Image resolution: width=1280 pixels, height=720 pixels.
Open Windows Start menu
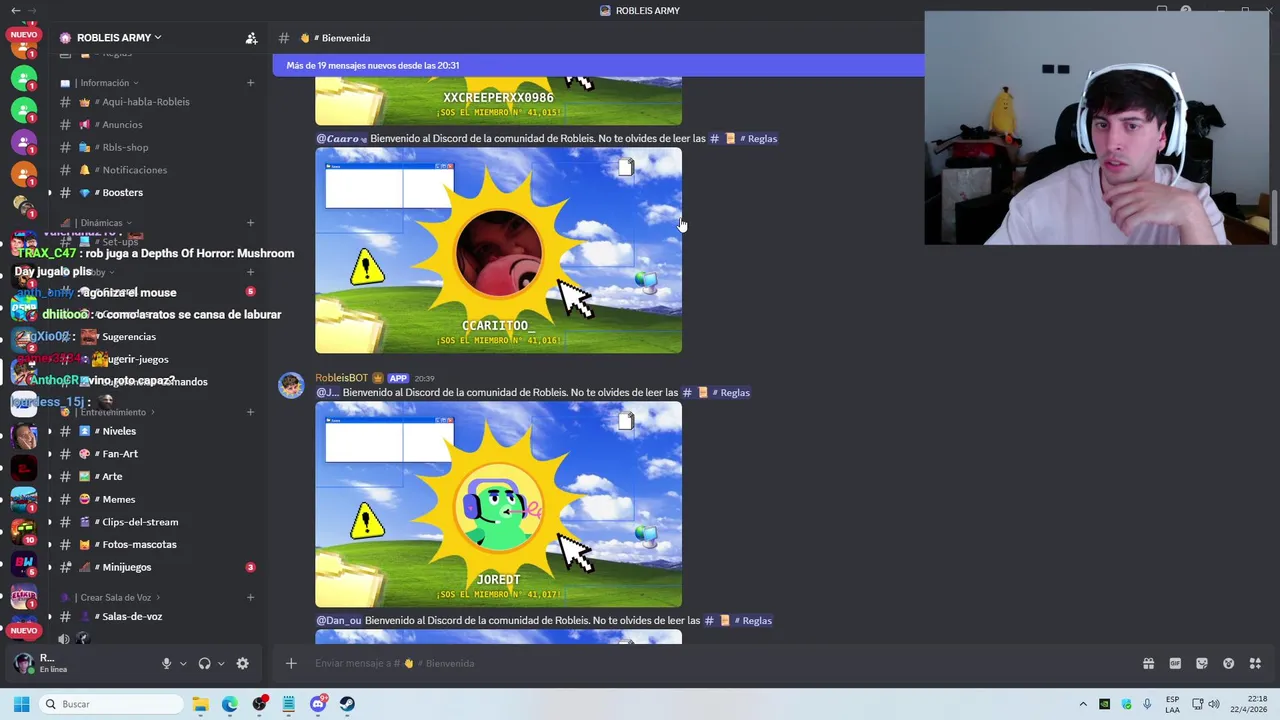pyautogui.click(x=21, y=704)
